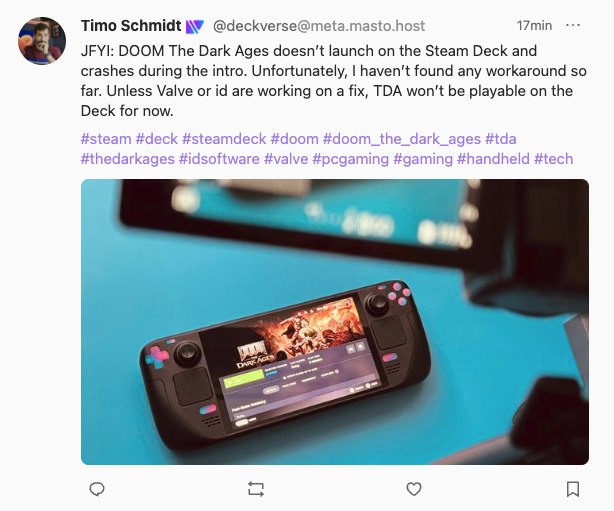The image size is (614, 511).
Task: Open Timo Schmidt's profile name
Action: pyautogui.click(x=131, y=26)
